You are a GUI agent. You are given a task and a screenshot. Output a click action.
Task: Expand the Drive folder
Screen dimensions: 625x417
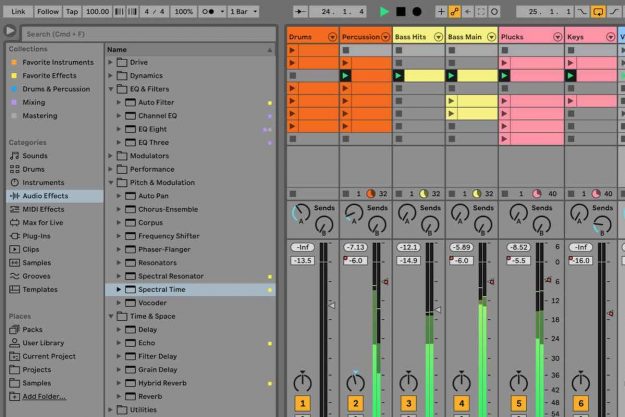click(110, 62)
